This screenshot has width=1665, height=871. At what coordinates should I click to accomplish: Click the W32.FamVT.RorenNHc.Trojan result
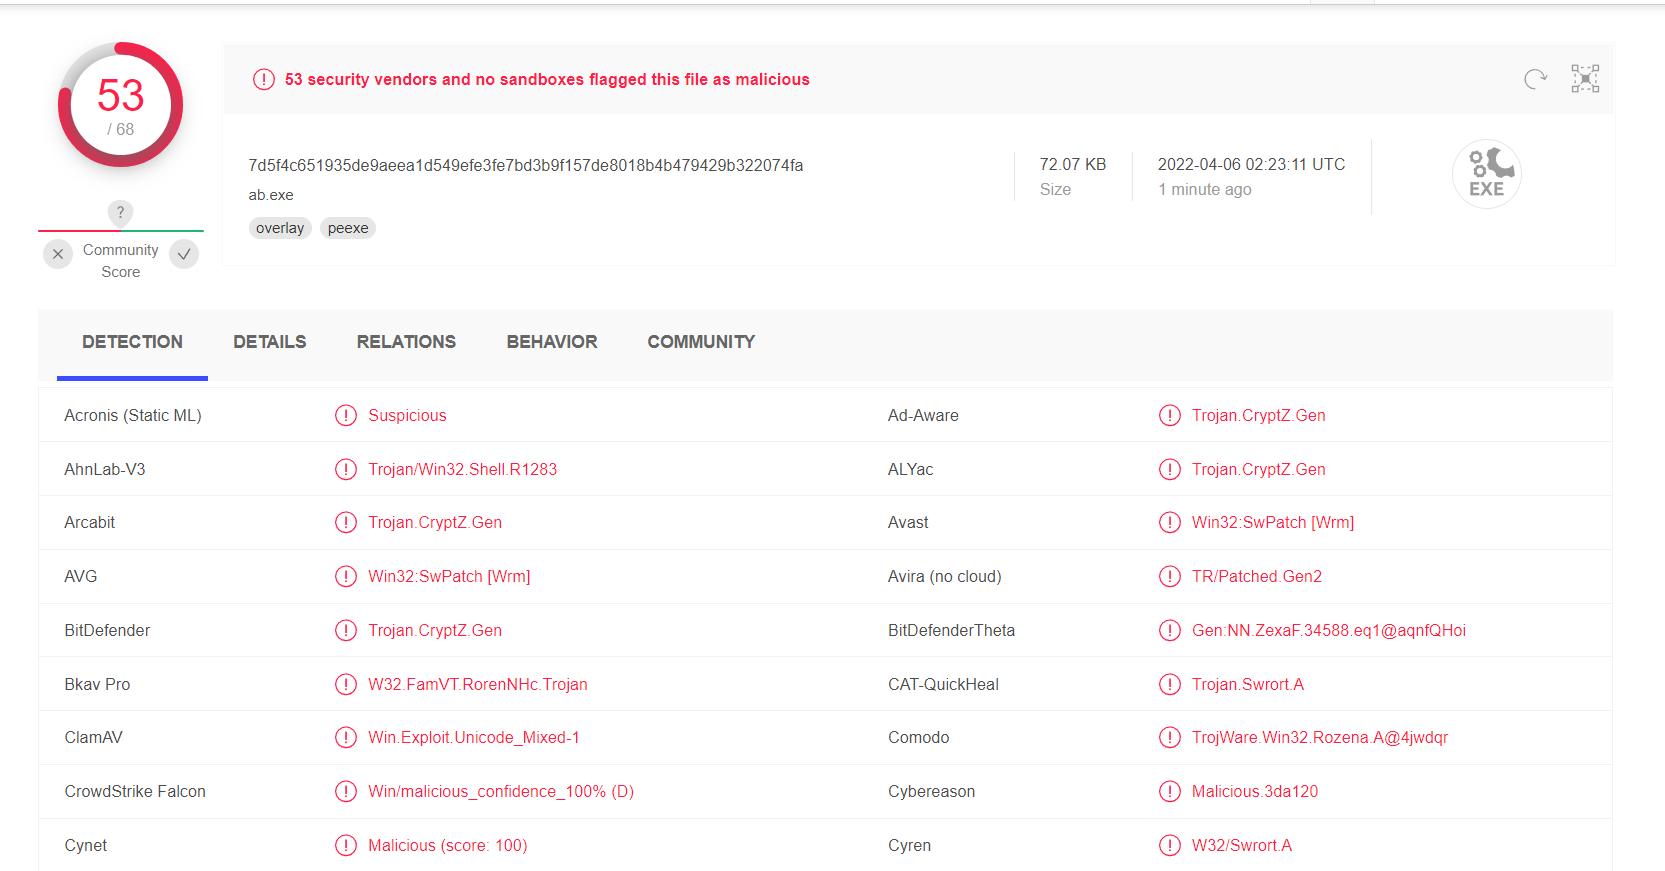click(x=478, y=684)
